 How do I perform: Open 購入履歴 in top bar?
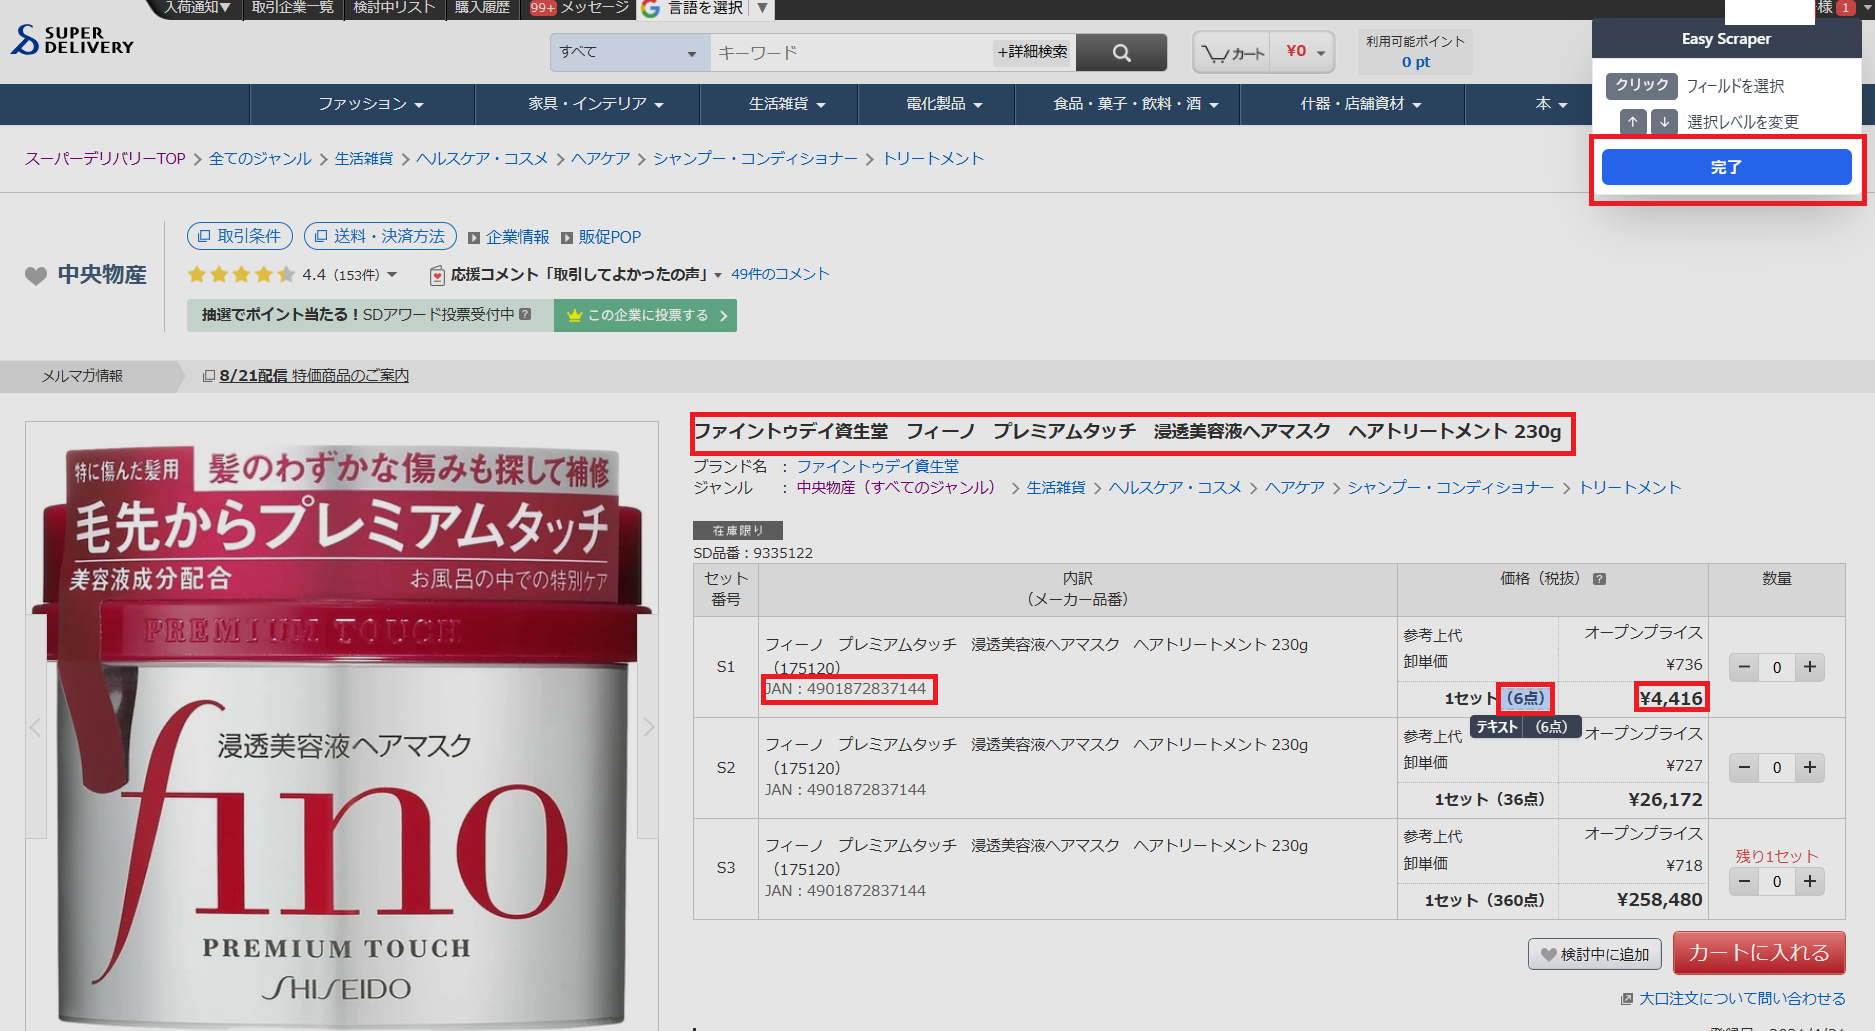(482, 8)
